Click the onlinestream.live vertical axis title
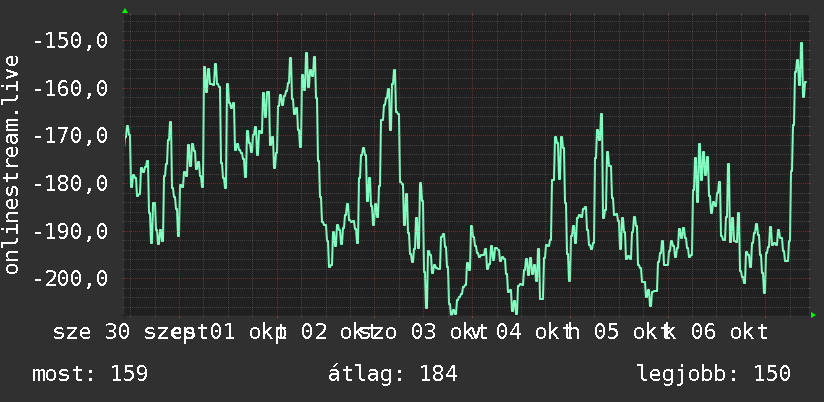Screen dimensions: 824x402 click(11, 164)
